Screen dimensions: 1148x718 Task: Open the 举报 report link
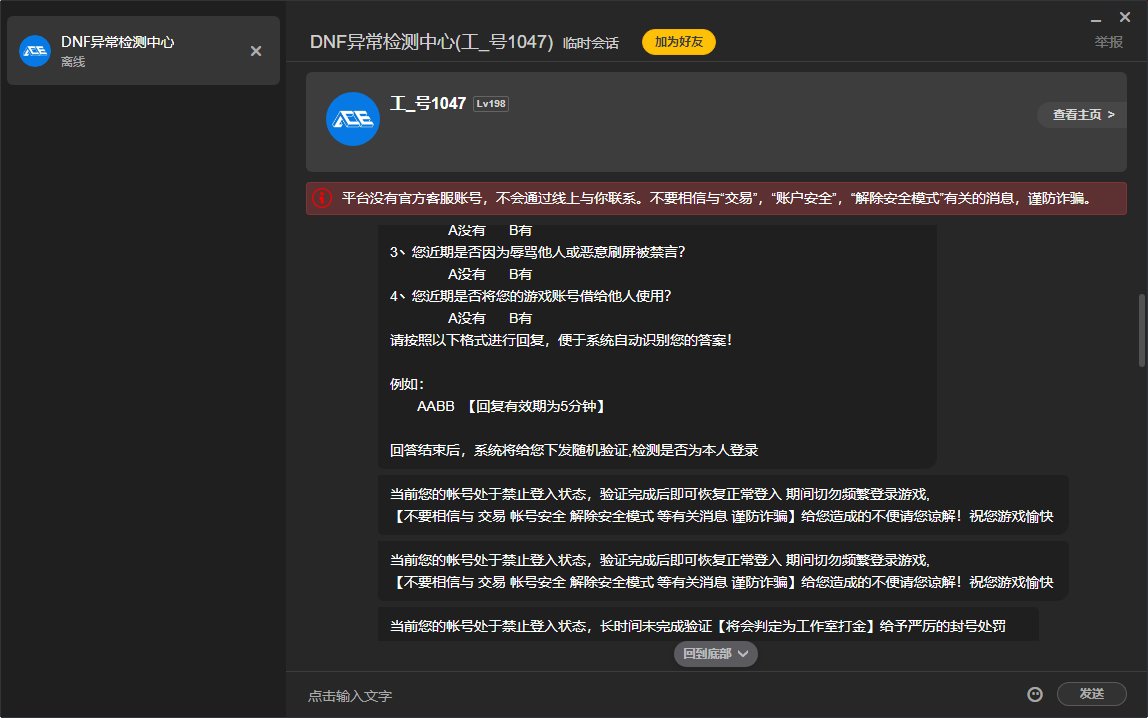point(1108,42)
